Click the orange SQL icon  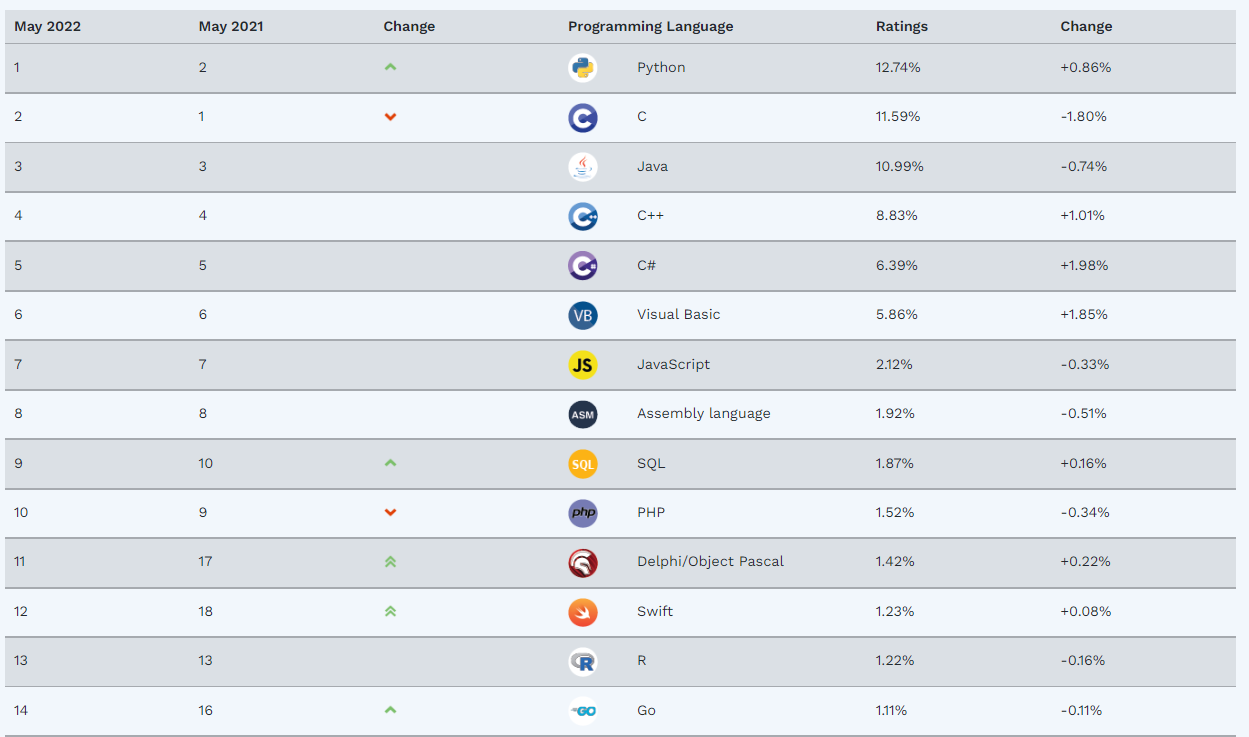click(x=582, y=464)
